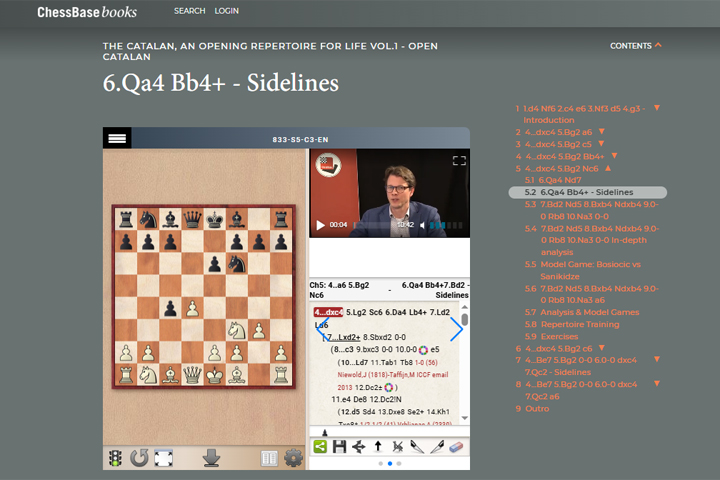Select the eraser tool icon
The width and height of the screenshot is (720, 480).
click(x=456, y=446)
